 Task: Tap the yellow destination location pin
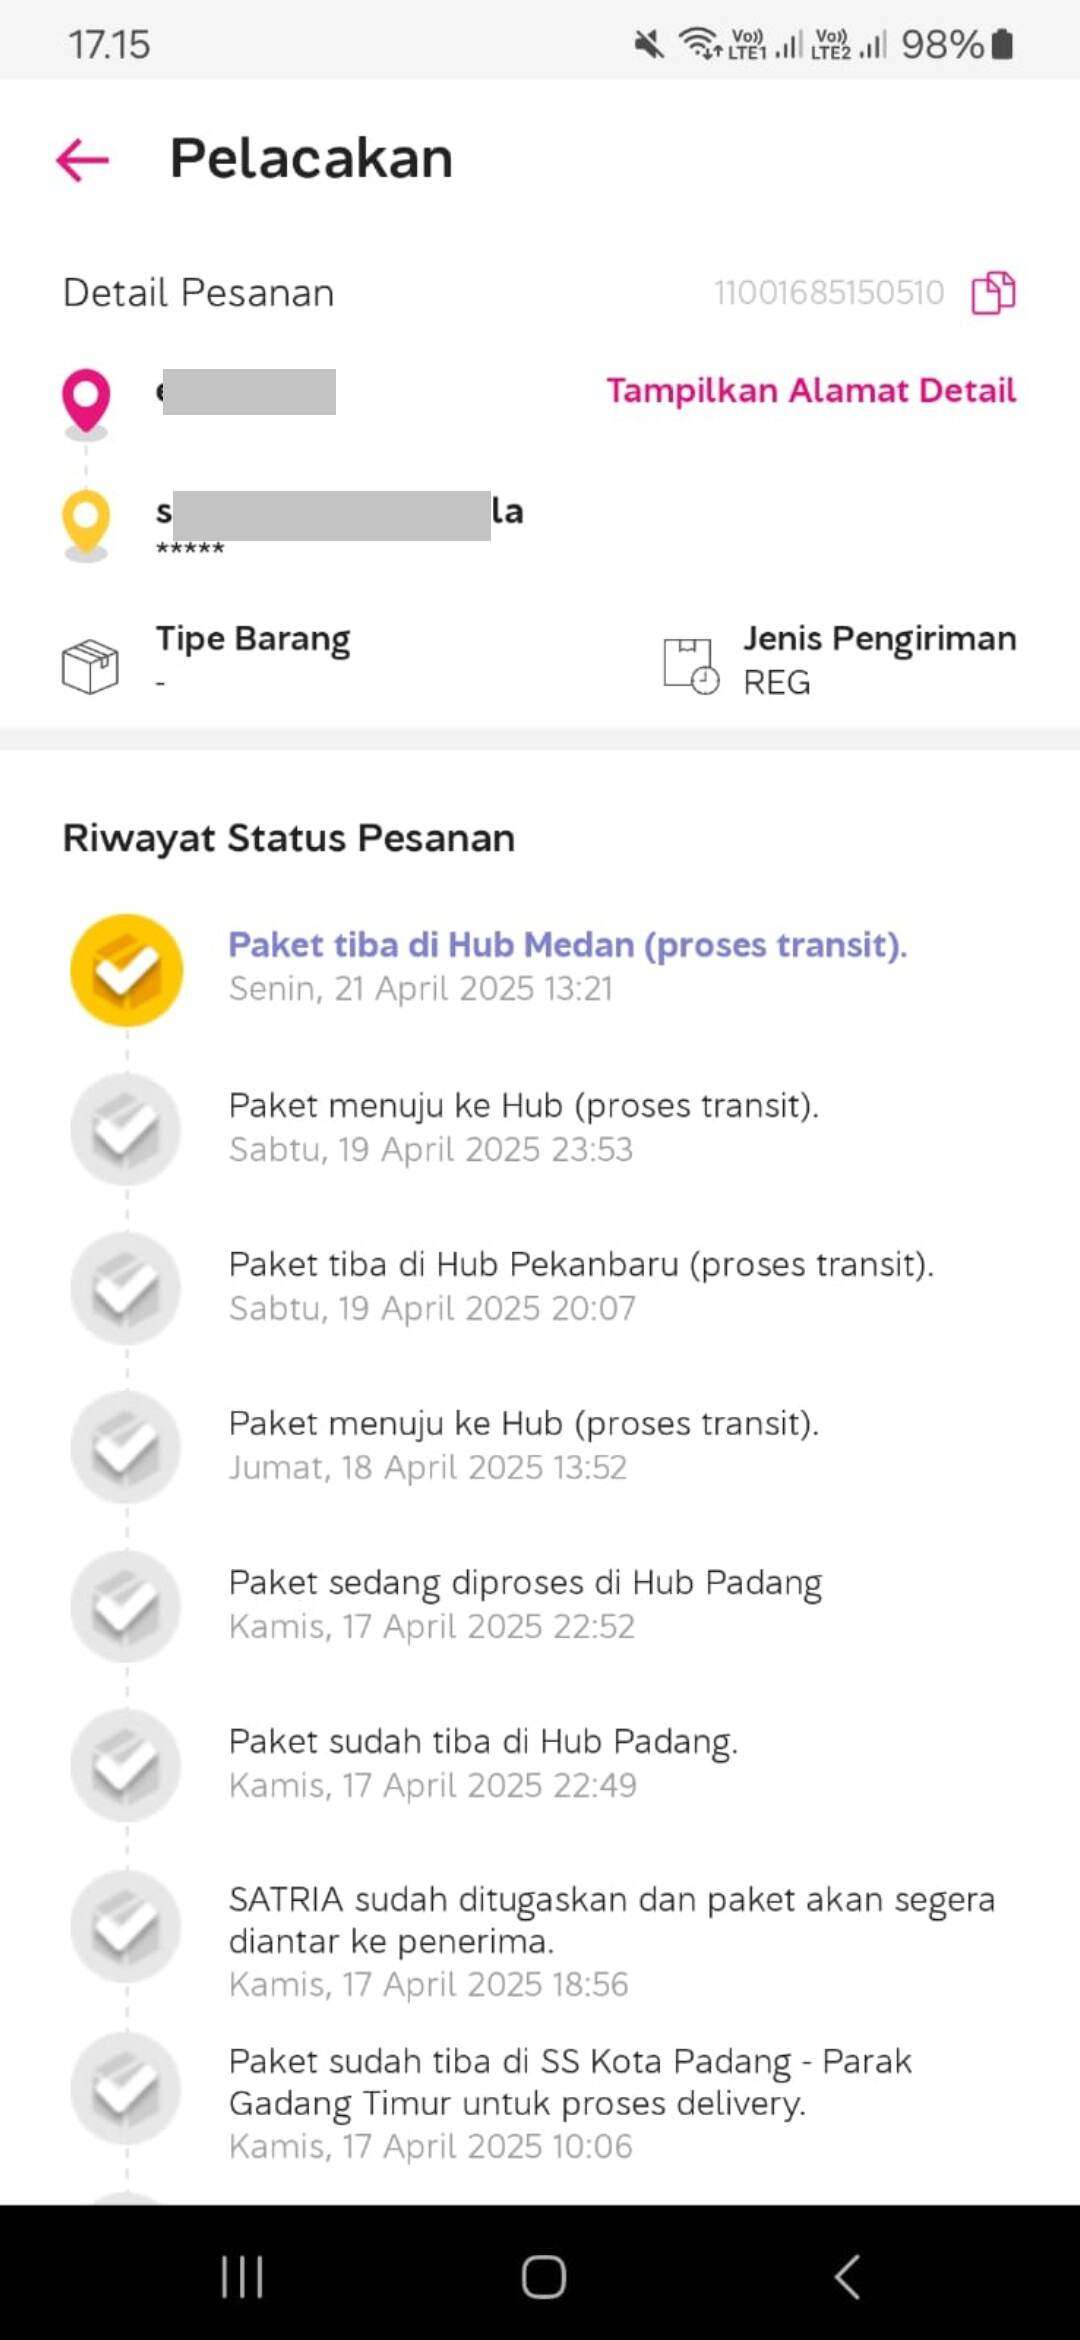tap(86, 523)
